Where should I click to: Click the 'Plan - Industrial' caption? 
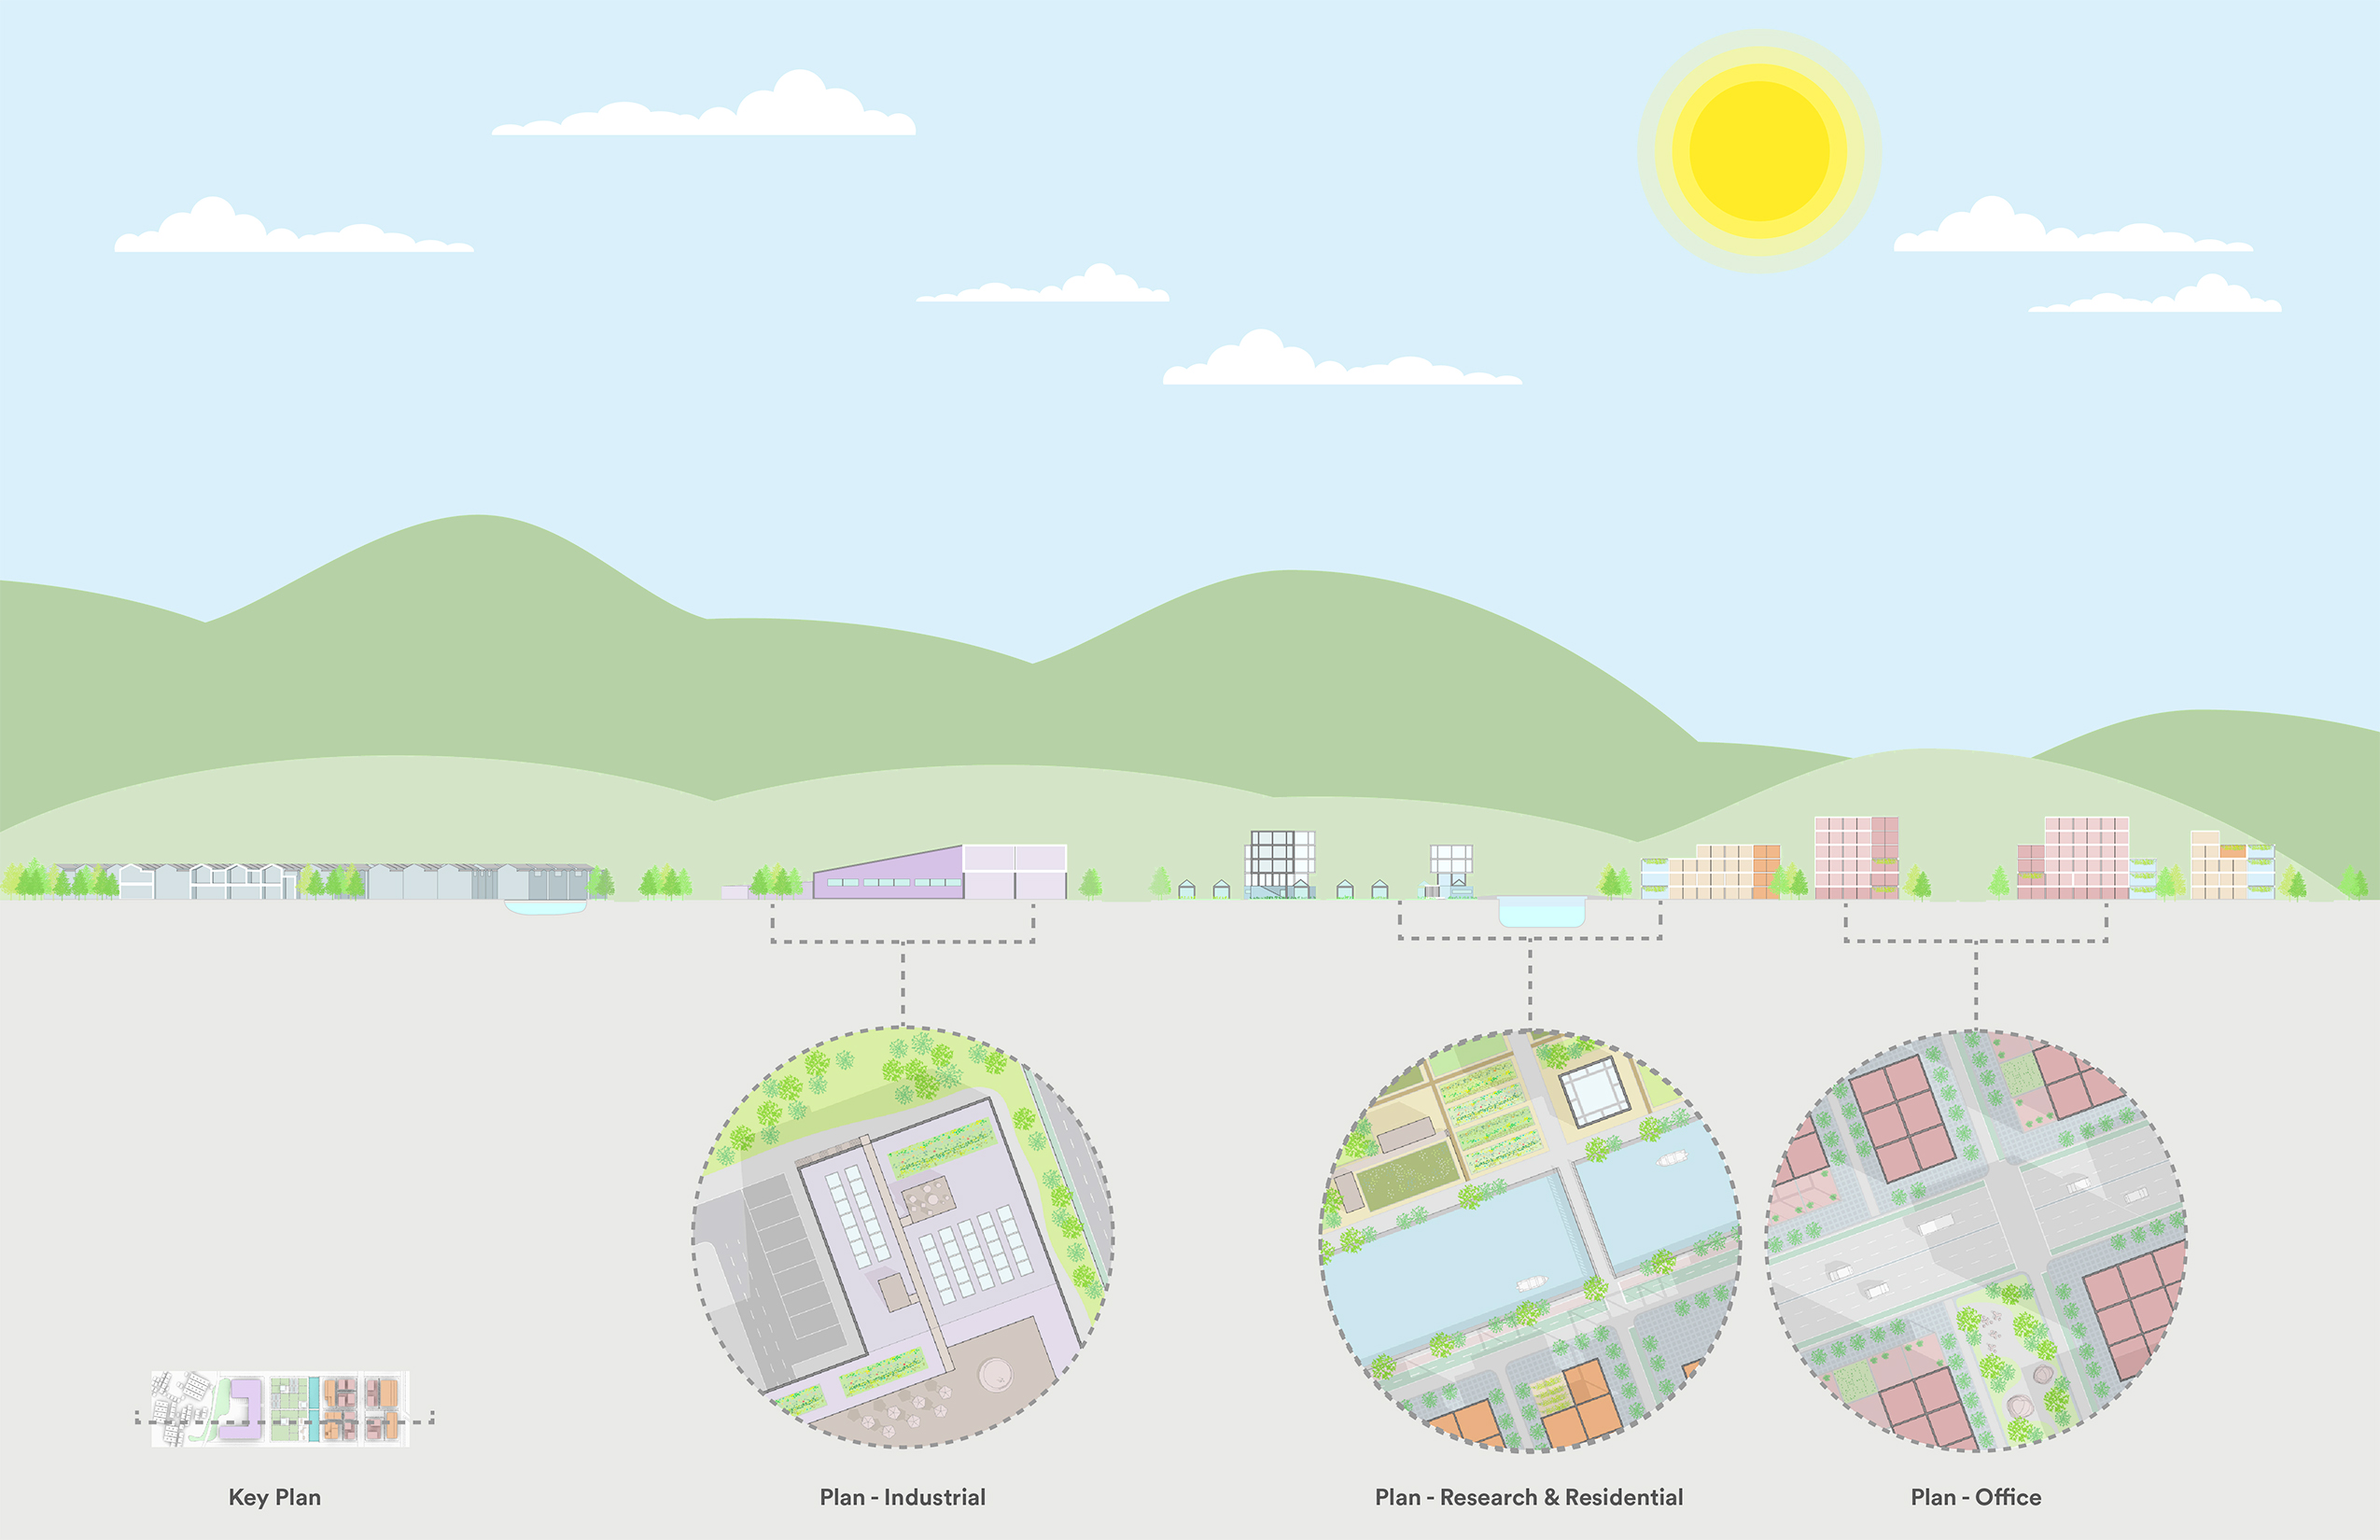click(x=902, y=1497)
